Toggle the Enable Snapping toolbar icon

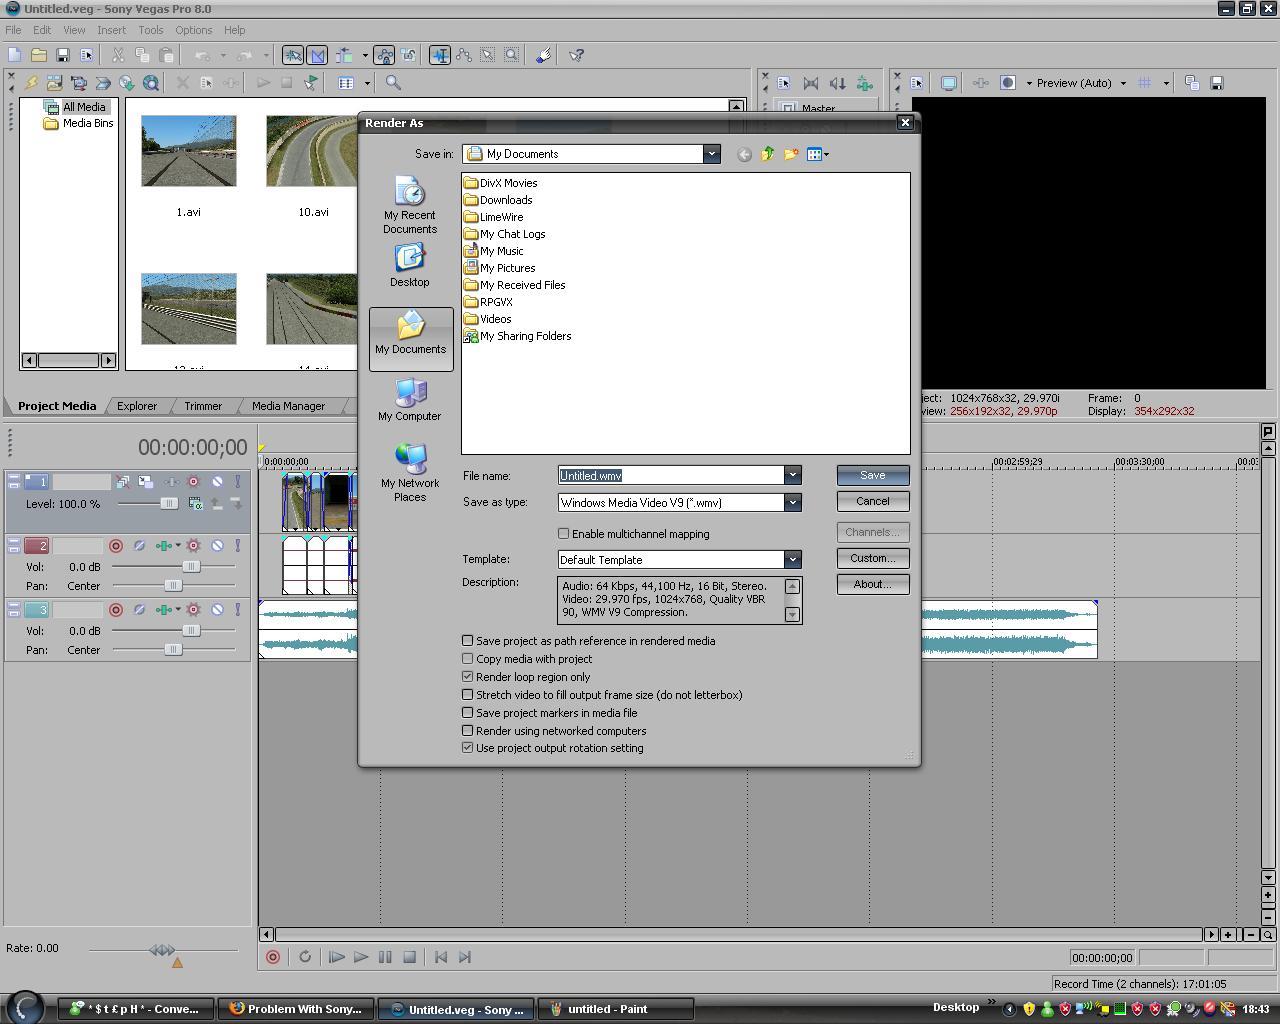coord(293,55)
